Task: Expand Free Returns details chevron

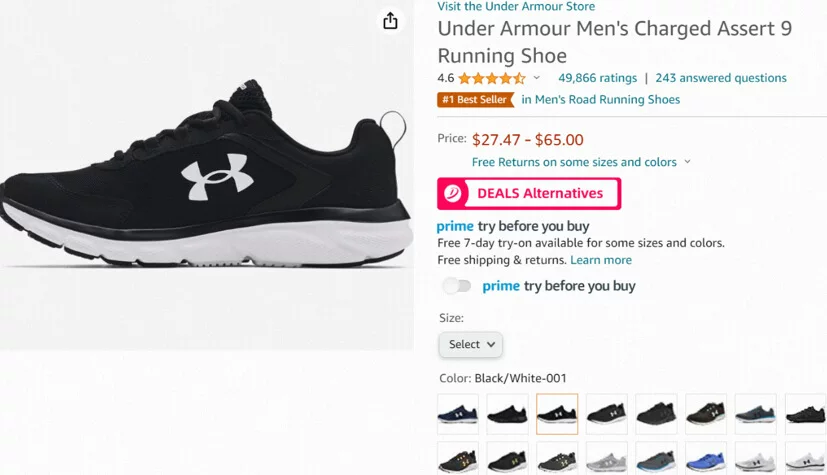Action: pos(688,162)
